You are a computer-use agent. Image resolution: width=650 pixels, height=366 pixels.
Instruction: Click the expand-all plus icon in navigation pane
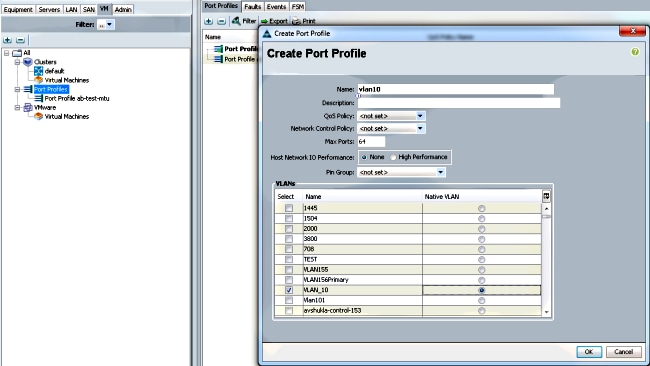click(x=7, y=40)
